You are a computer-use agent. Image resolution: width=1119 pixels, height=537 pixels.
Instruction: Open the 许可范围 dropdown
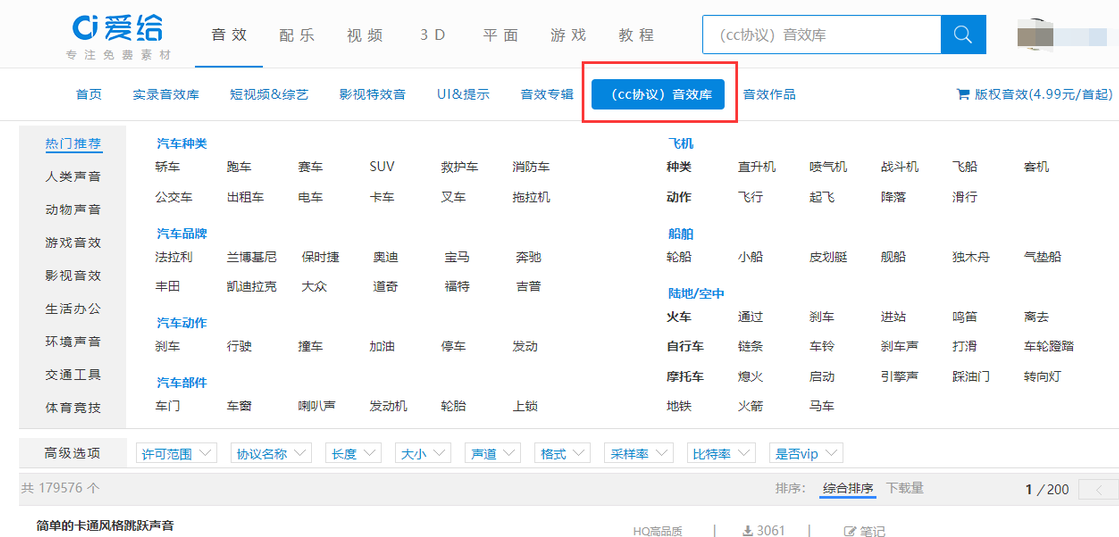pos(176,453)
